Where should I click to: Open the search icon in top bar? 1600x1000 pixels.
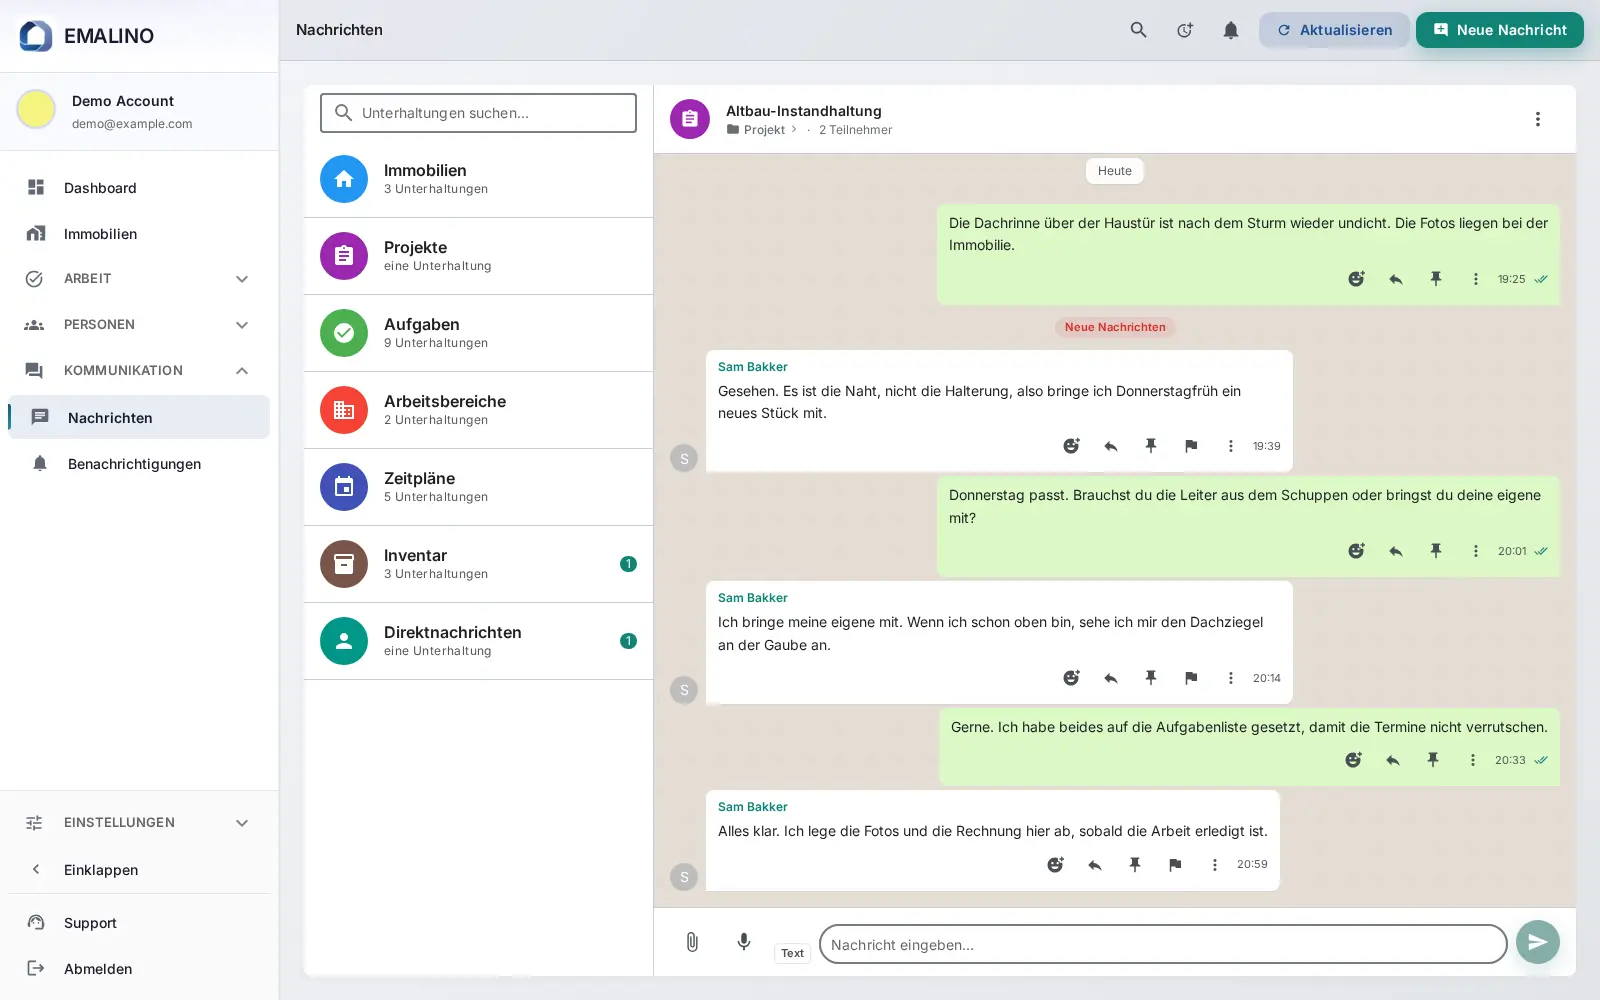tap(1138, 30)
